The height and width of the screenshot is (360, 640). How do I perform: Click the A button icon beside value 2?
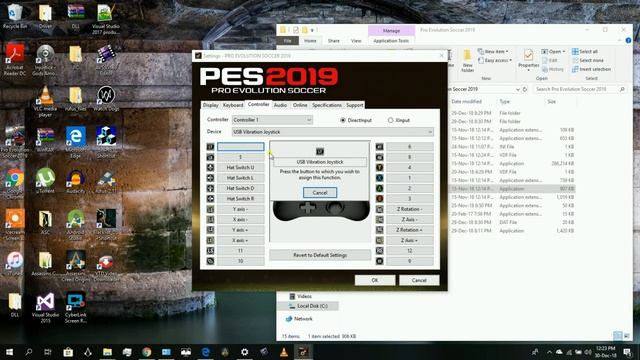[380, 188]
